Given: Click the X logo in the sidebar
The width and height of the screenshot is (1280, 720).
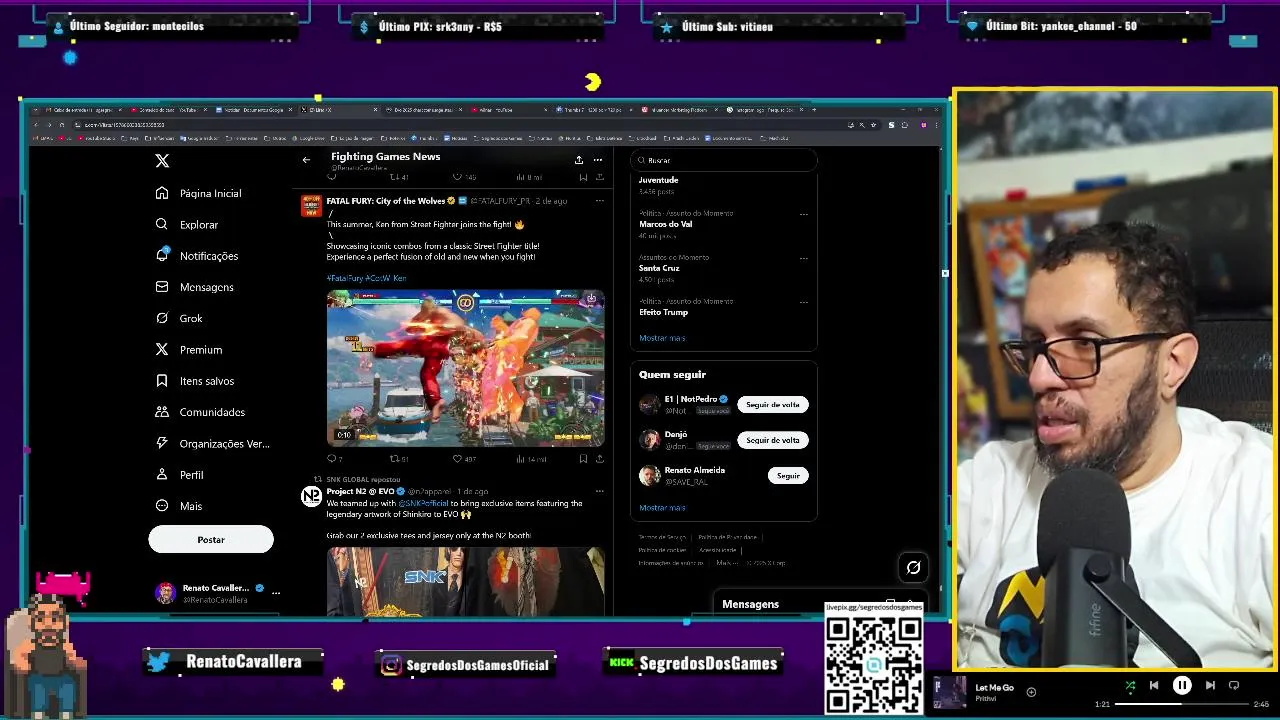Looking at the screenshot, I should click(162, 161).
